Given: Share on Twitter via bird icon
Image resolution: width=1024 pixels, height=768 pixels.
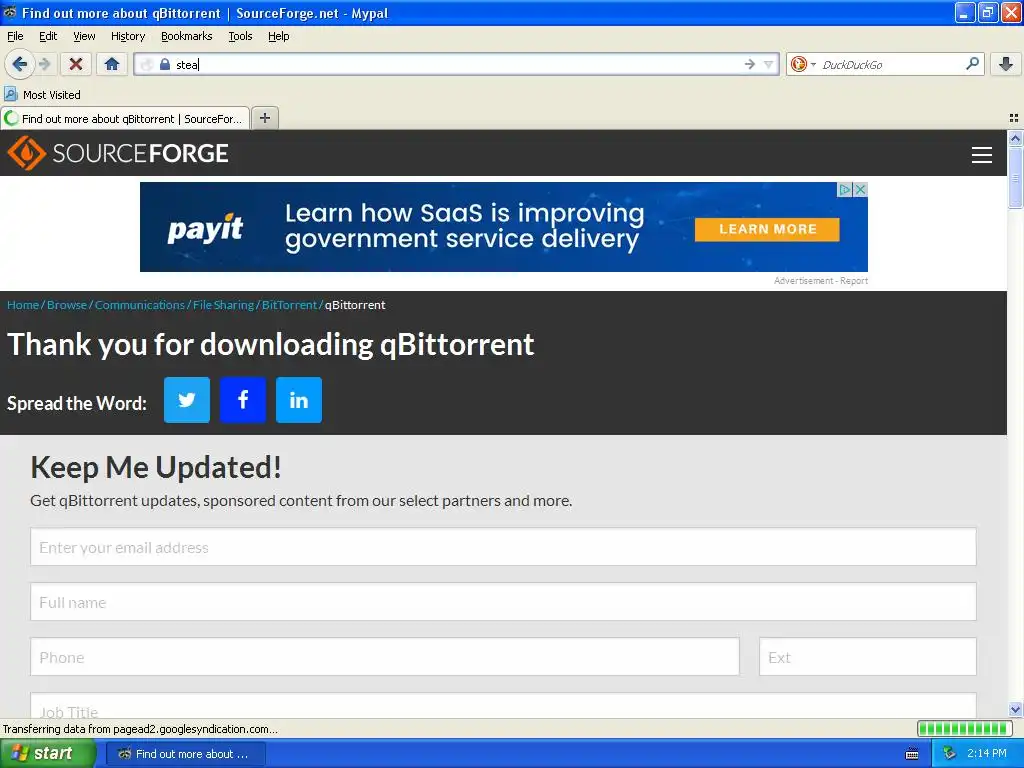Looking at the screenshot, I should (187, 400).
